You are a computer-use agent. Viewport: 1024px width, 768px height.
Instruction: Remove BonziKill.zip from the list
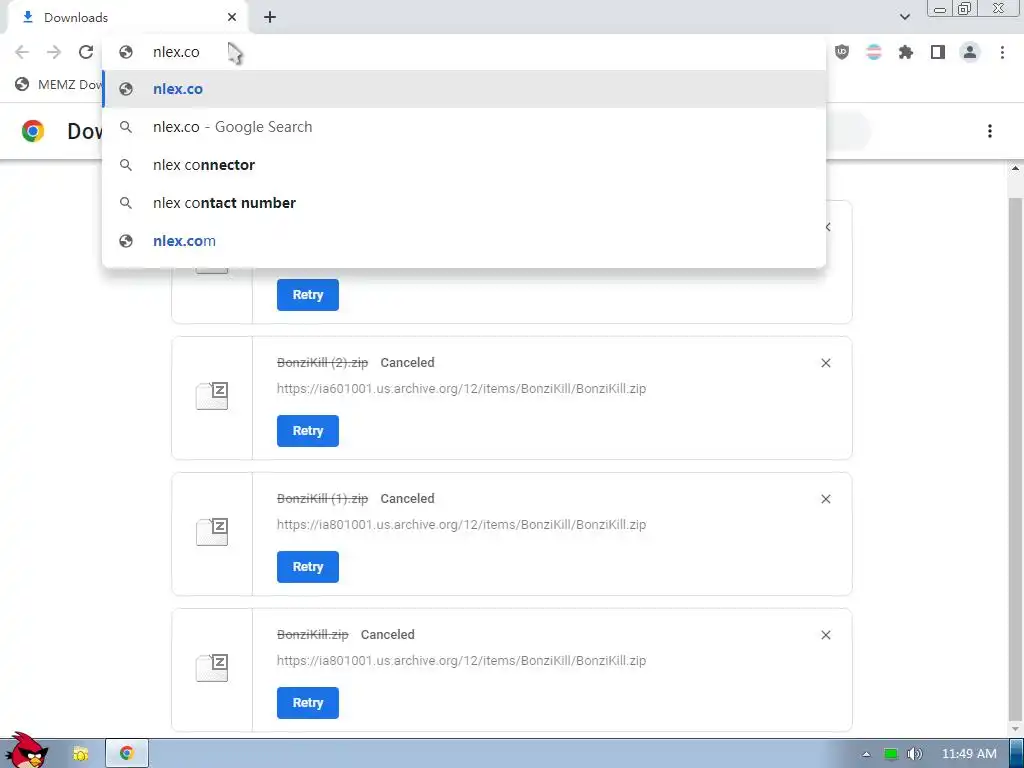(825, 635)
